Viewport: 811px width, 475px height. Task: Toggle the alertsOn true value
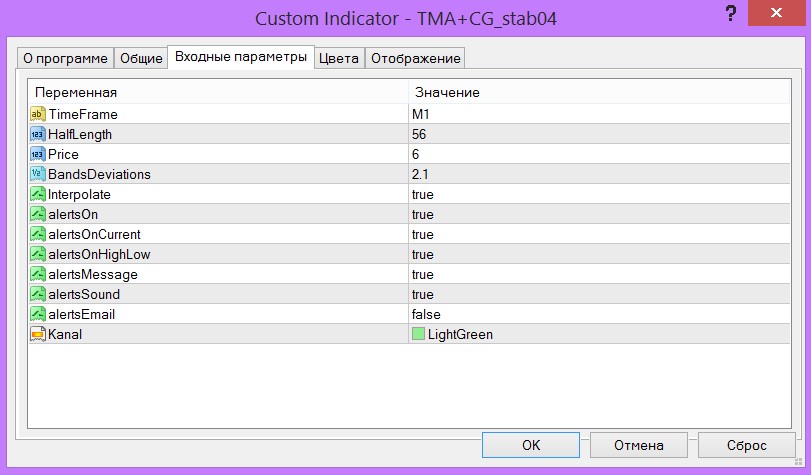(599, 214)
